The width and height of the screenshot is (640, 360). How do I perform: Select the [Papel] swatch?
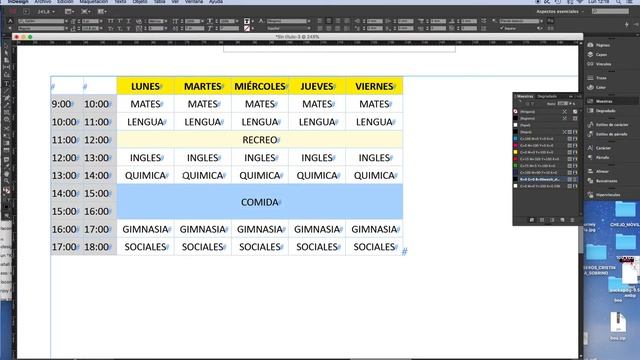(x=546, y=125)
